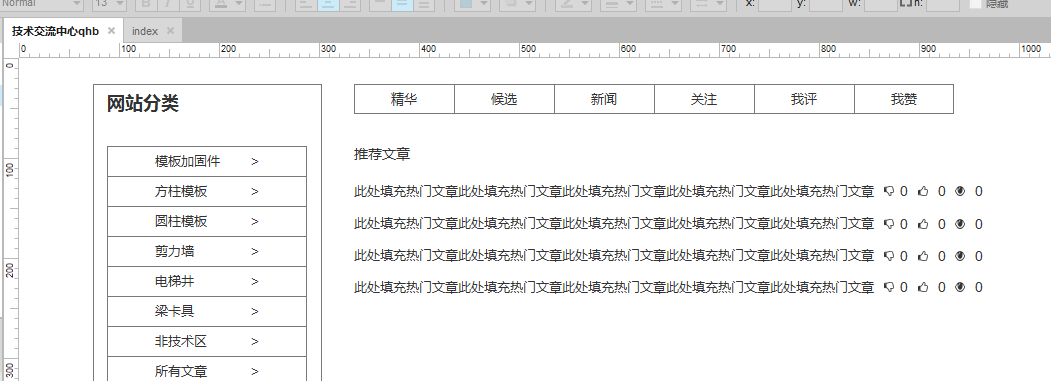
Task: Close the 技术交流中心qhb tab
Action: pos(111,31)
